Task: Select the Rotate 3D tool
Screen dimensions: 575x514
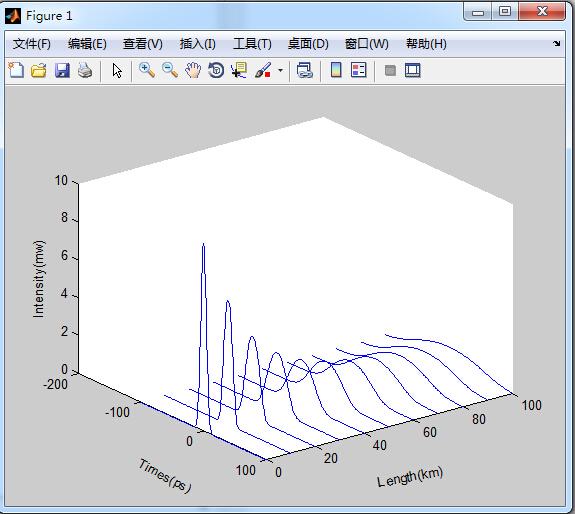Action: tap(216, 70)
